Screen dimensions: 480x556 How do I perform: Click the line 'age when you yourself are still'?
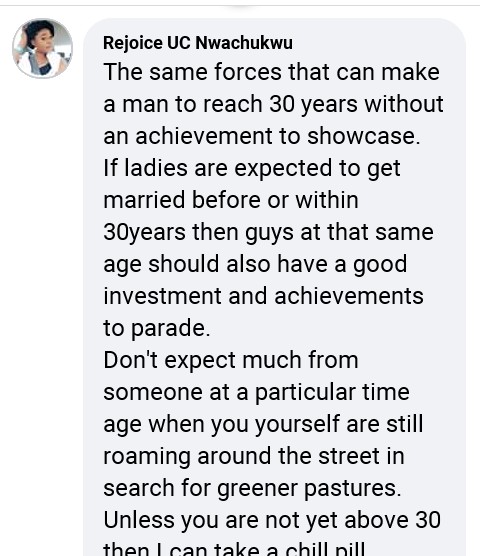[x=263, y=424]
